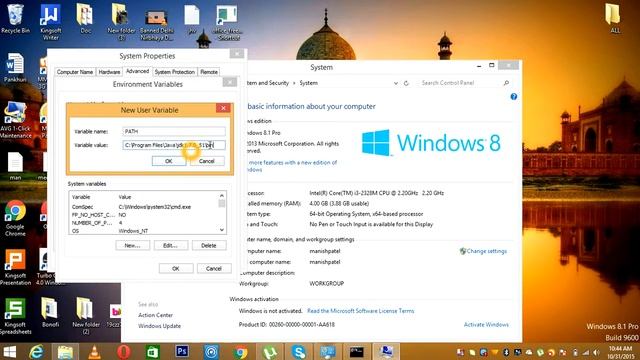Switch to the Computer Name tab

75,72
